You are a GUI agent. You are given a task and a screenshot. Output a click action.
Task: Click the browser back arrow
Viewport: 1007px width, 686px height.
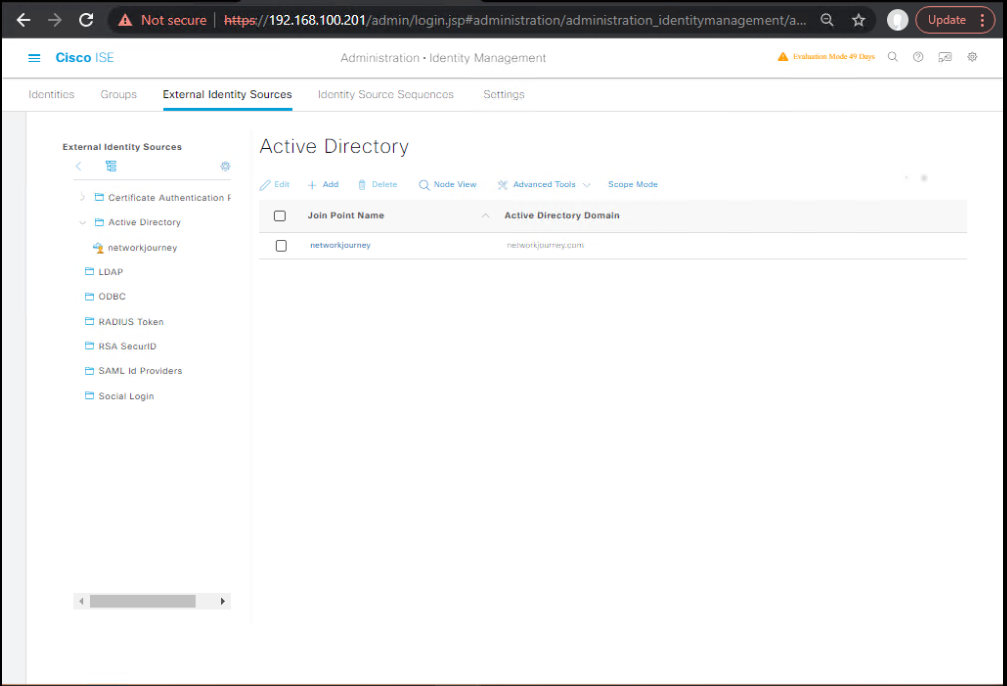pyautogui.click(x=23, y=20)
